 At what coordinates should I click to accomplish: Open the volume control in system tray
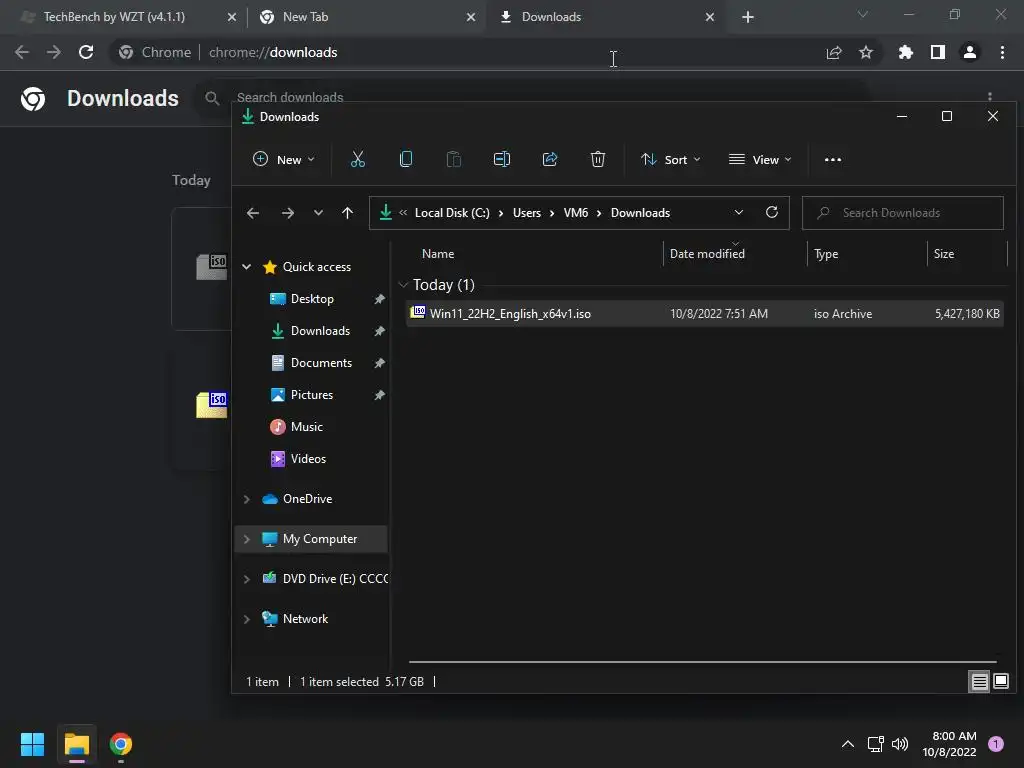click(900, 744)
